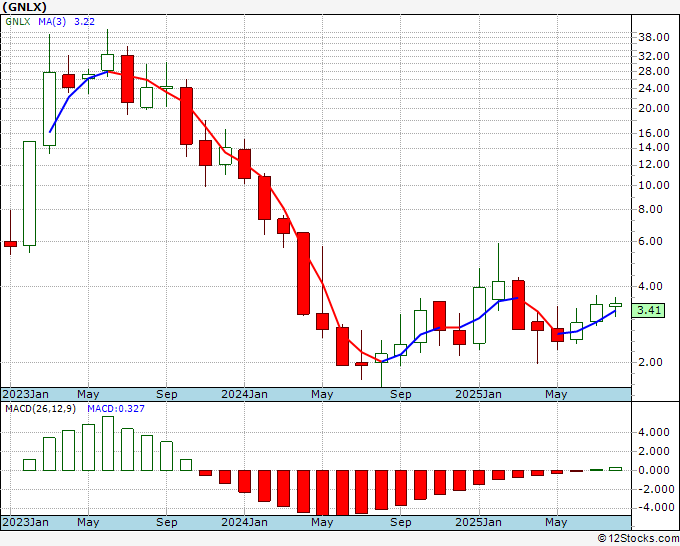This screenshot has width=680, height=546.
Task: Click the 32.00 price axis label
Action: click(654, 56)
